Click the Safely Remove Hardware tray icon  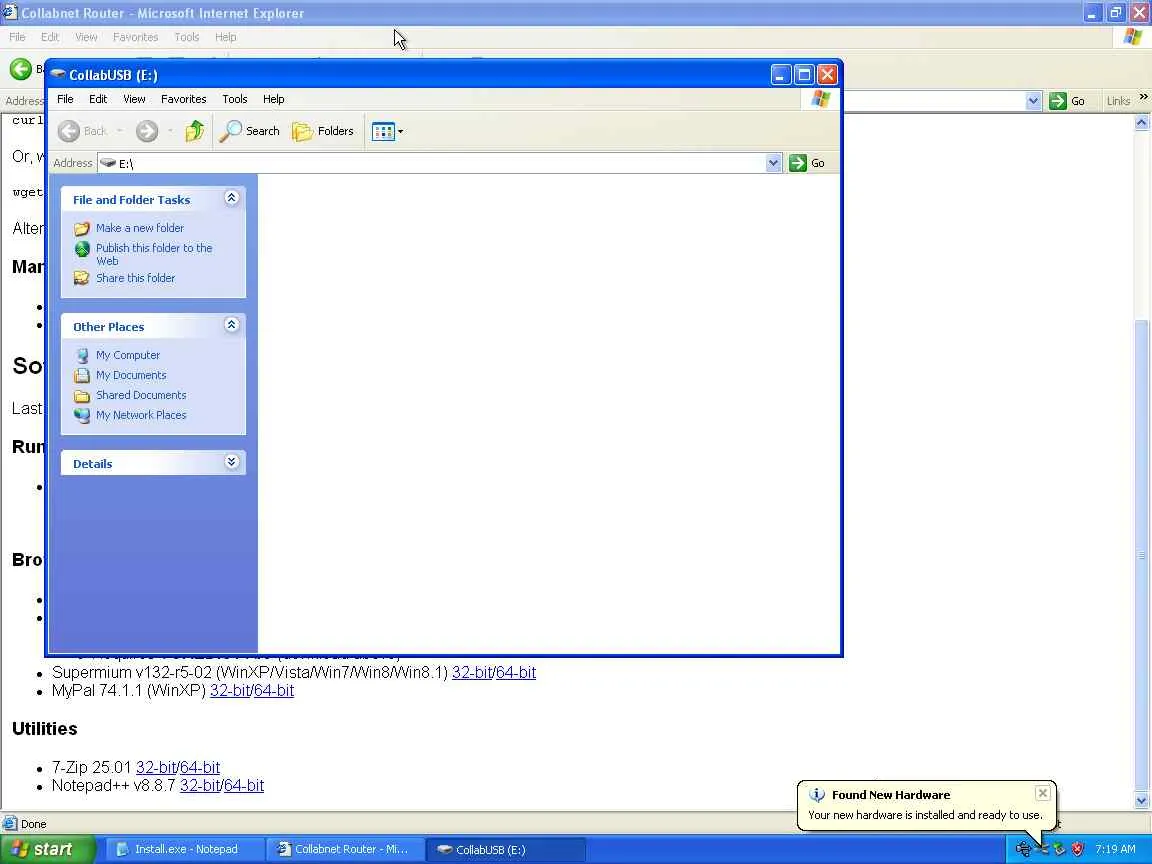pos(1059,849)
